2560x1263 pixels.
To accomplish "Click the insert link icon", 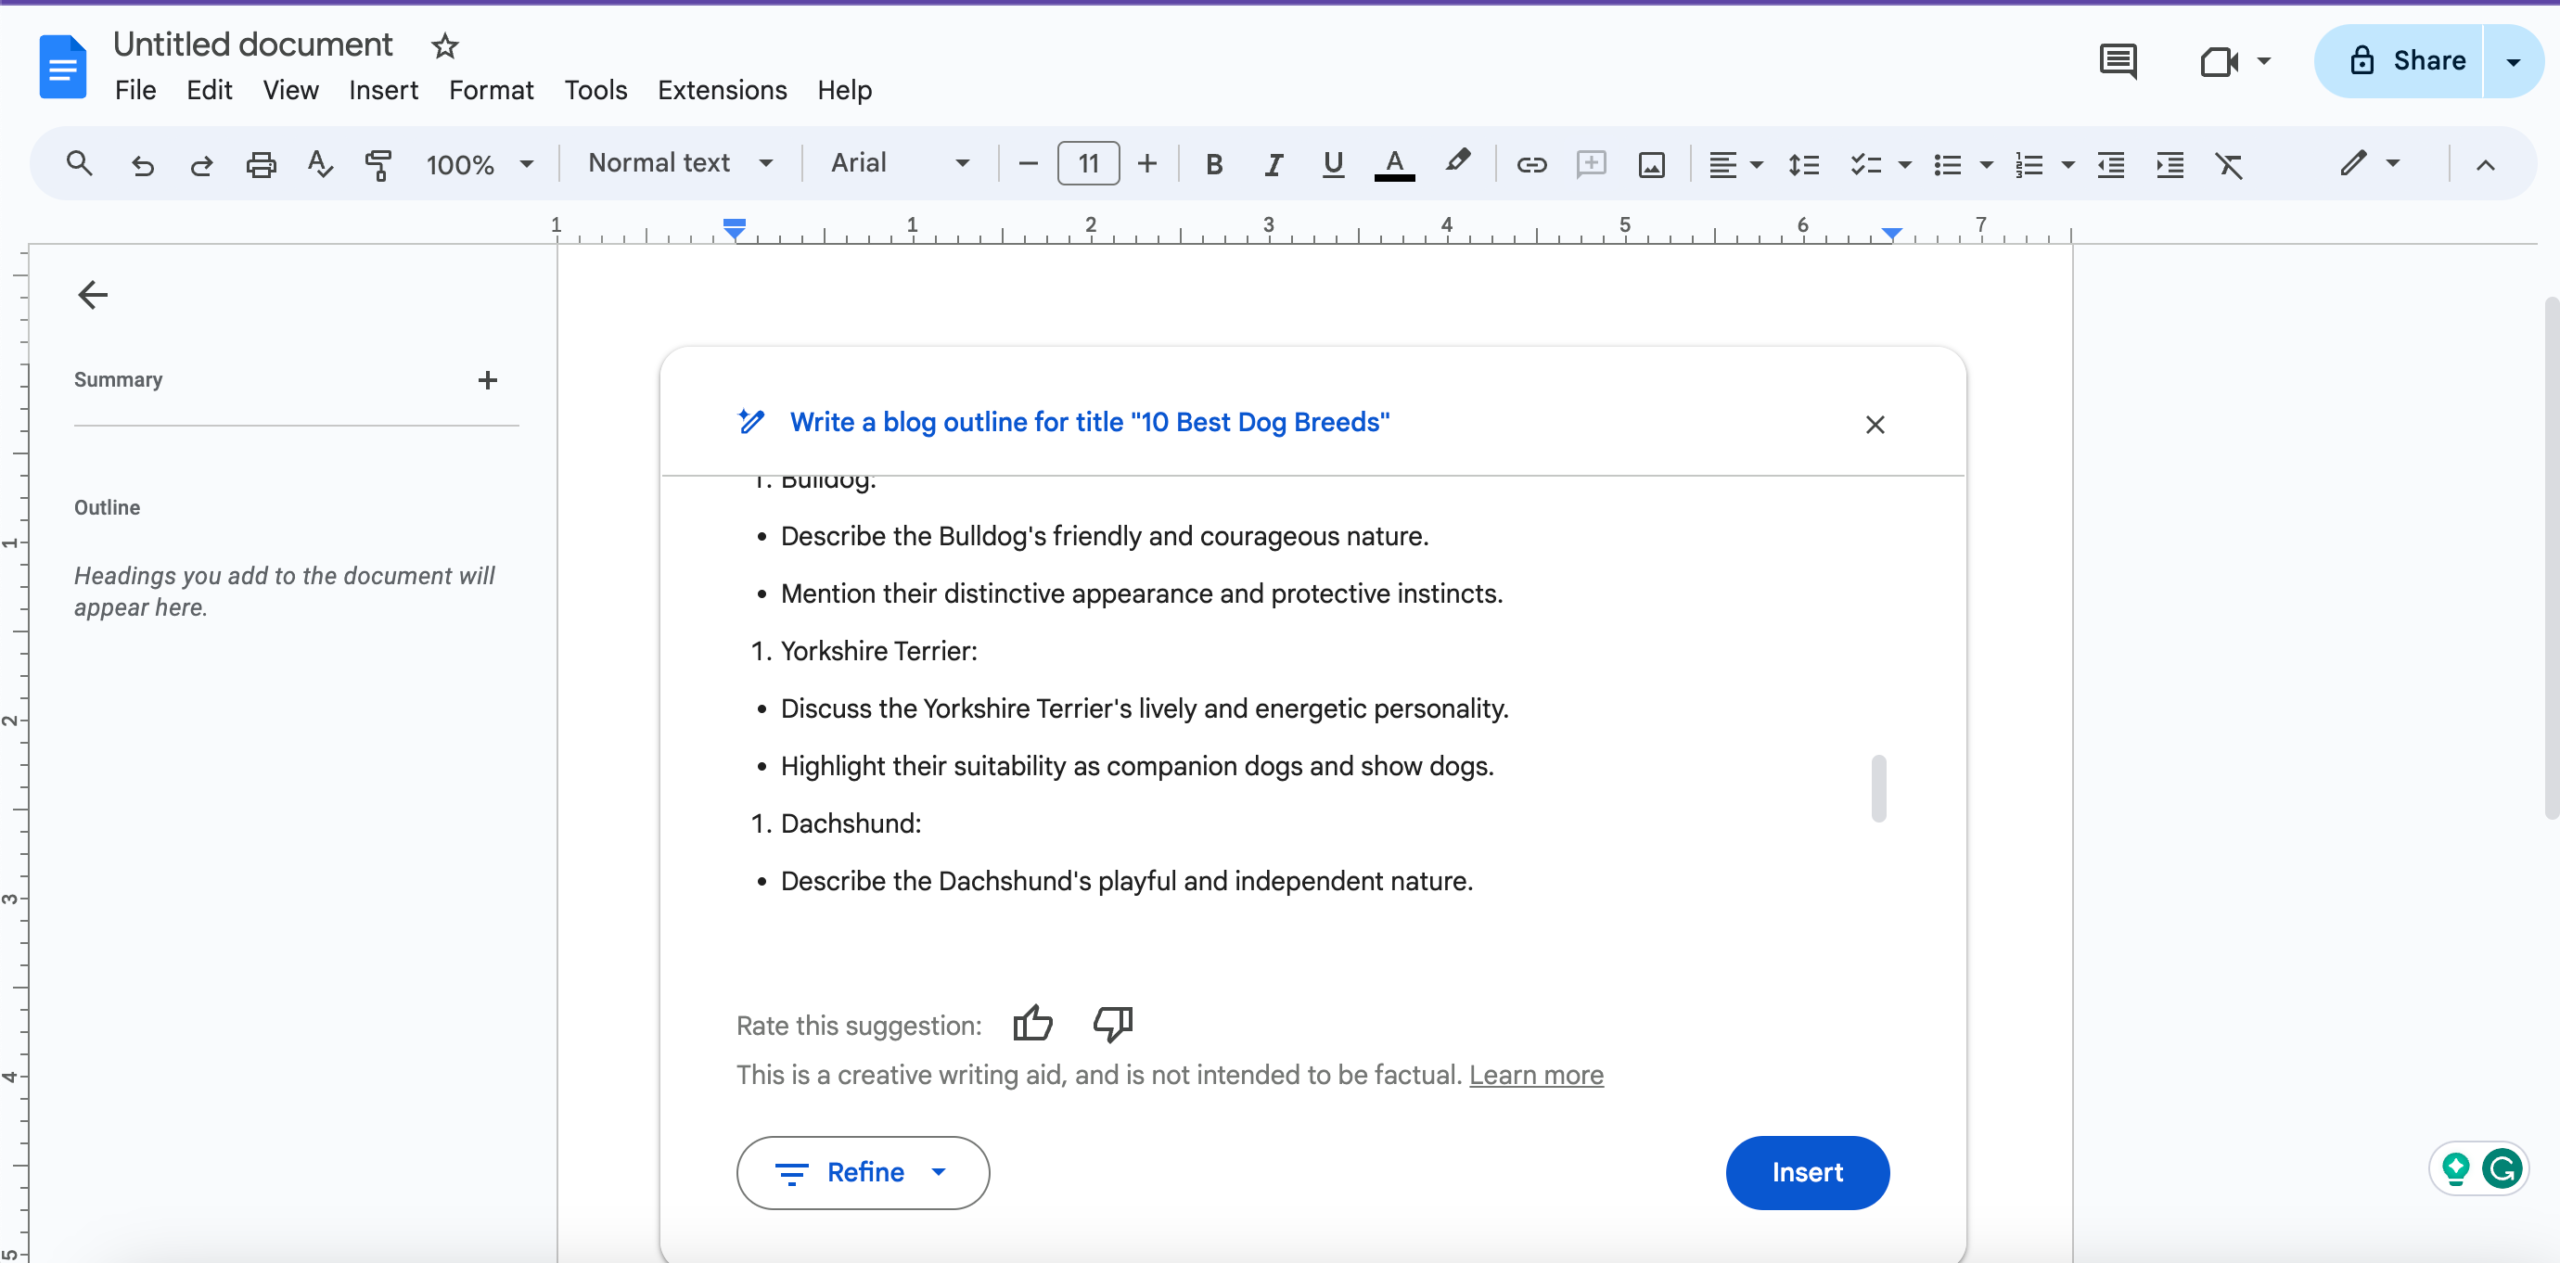I will (x=1531, y=164).
